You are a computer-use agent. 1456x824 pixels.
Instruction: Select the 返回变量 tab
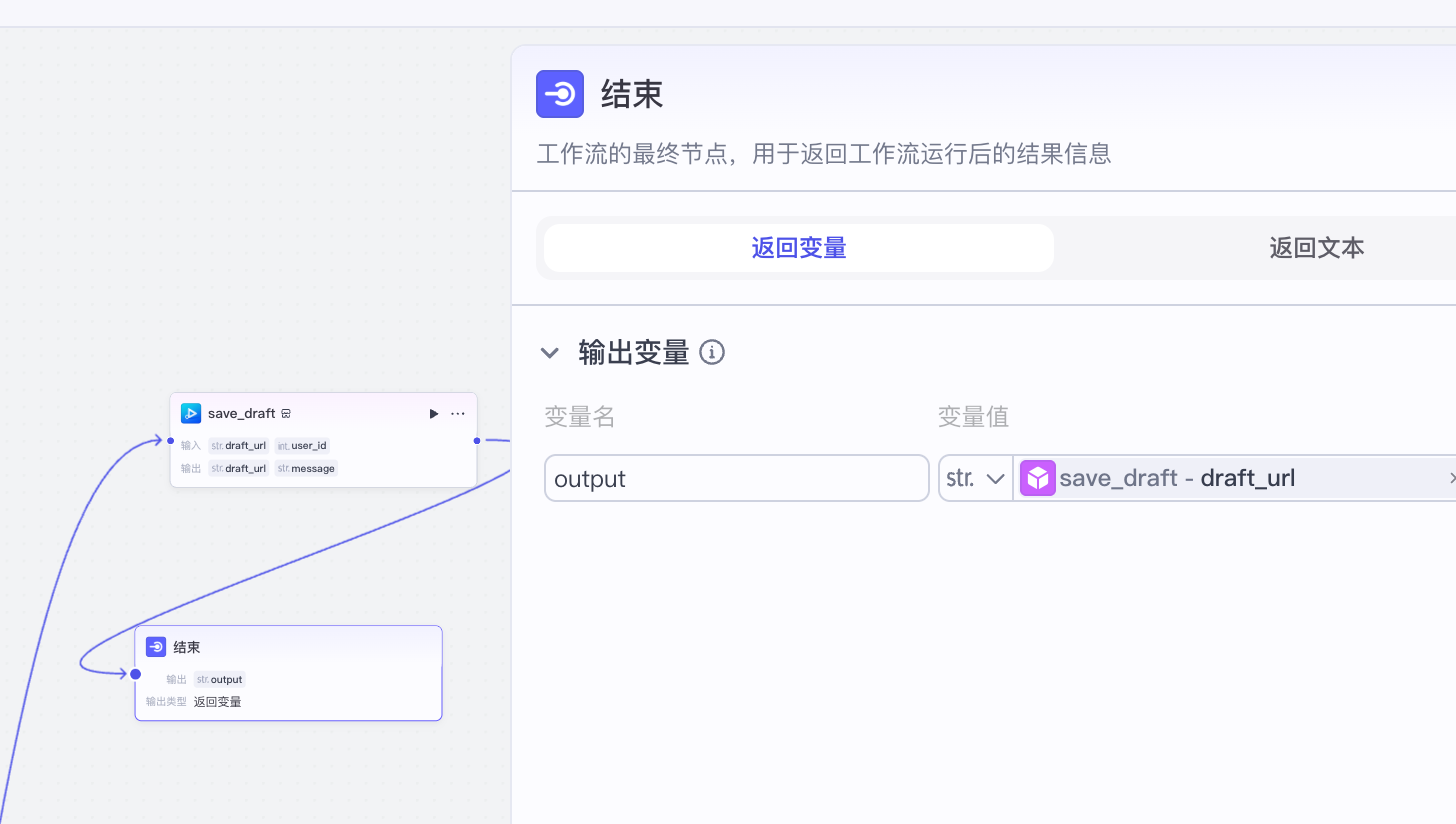797,247
